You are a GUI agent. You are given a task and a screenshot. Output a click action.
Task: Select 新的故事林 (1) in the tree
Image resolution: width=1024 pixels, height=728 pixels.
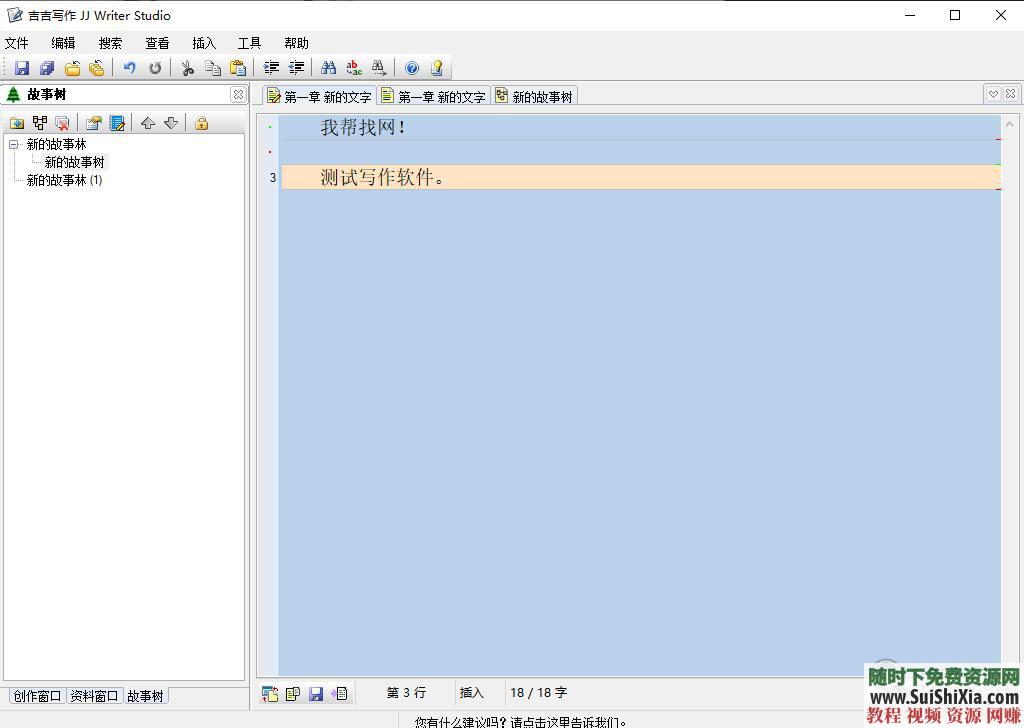62,180
